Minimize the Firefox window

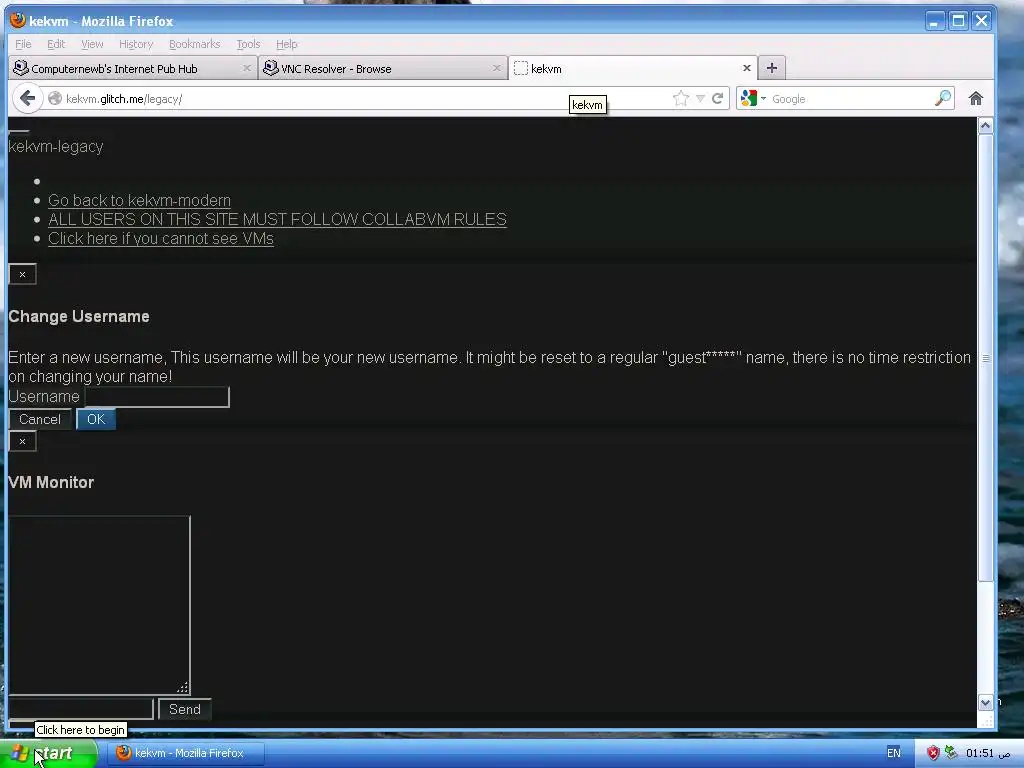935,21
